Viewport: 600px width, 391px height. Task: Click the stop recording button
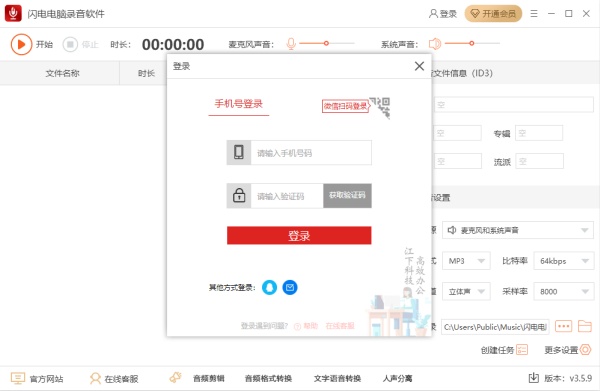(70, 44)
